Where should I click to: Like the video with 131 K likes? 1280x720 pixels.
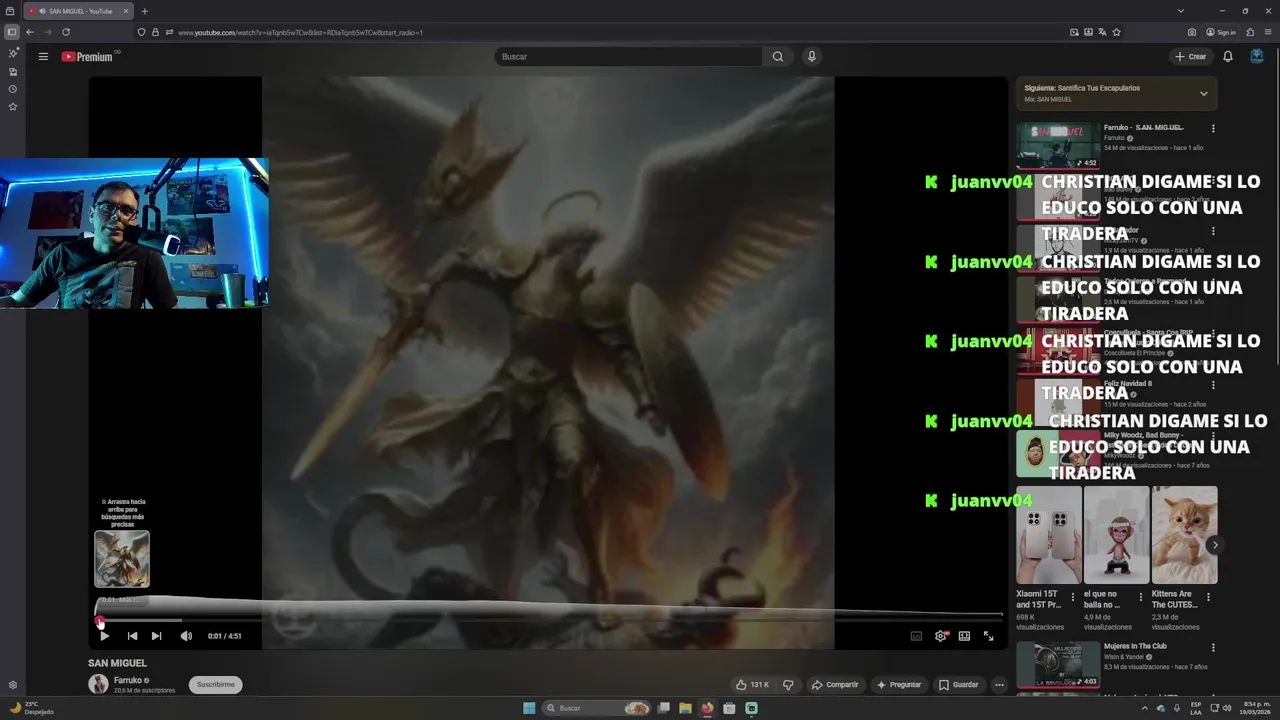pos(752,685)
